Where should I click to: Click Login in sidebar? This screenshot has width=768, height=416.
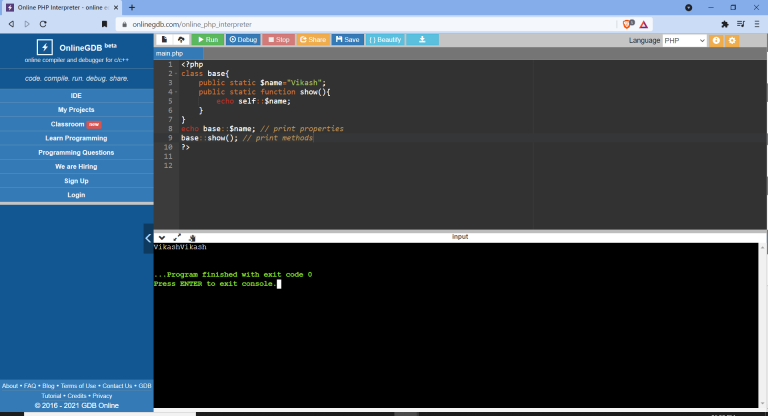76,195
